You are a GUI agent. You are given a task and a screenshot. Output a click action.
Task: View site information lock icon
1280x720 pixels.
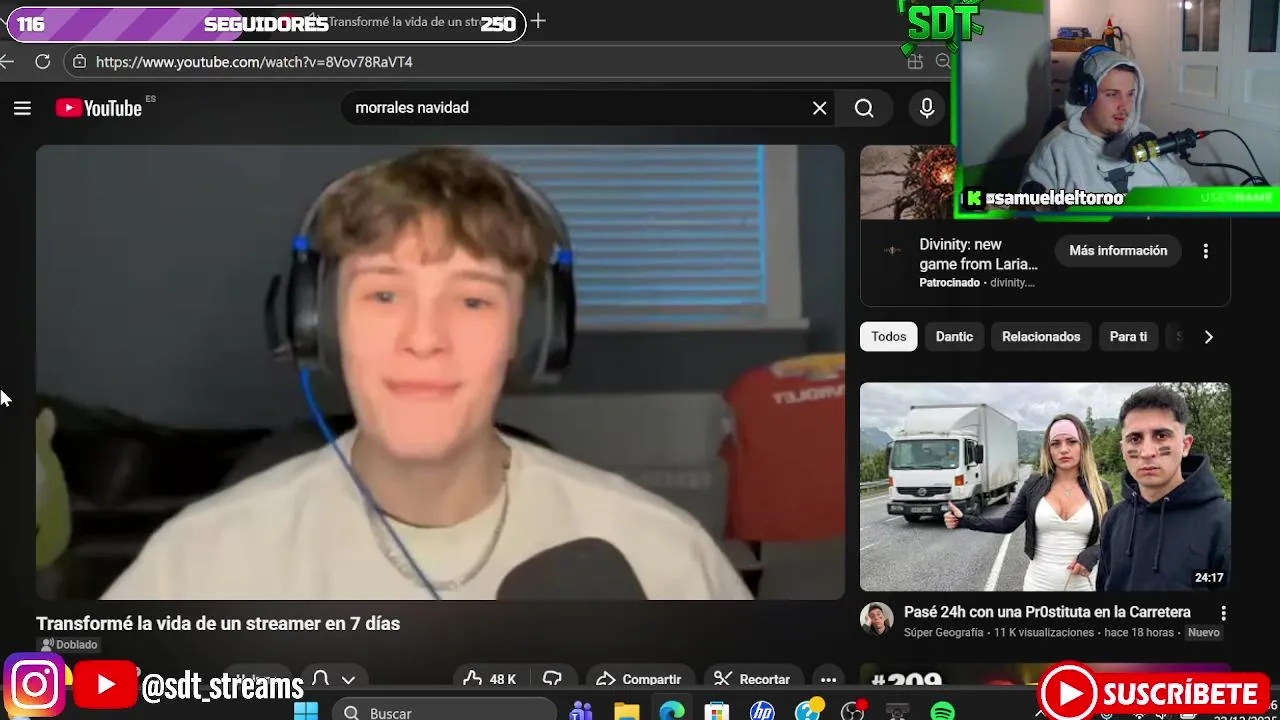80,62
